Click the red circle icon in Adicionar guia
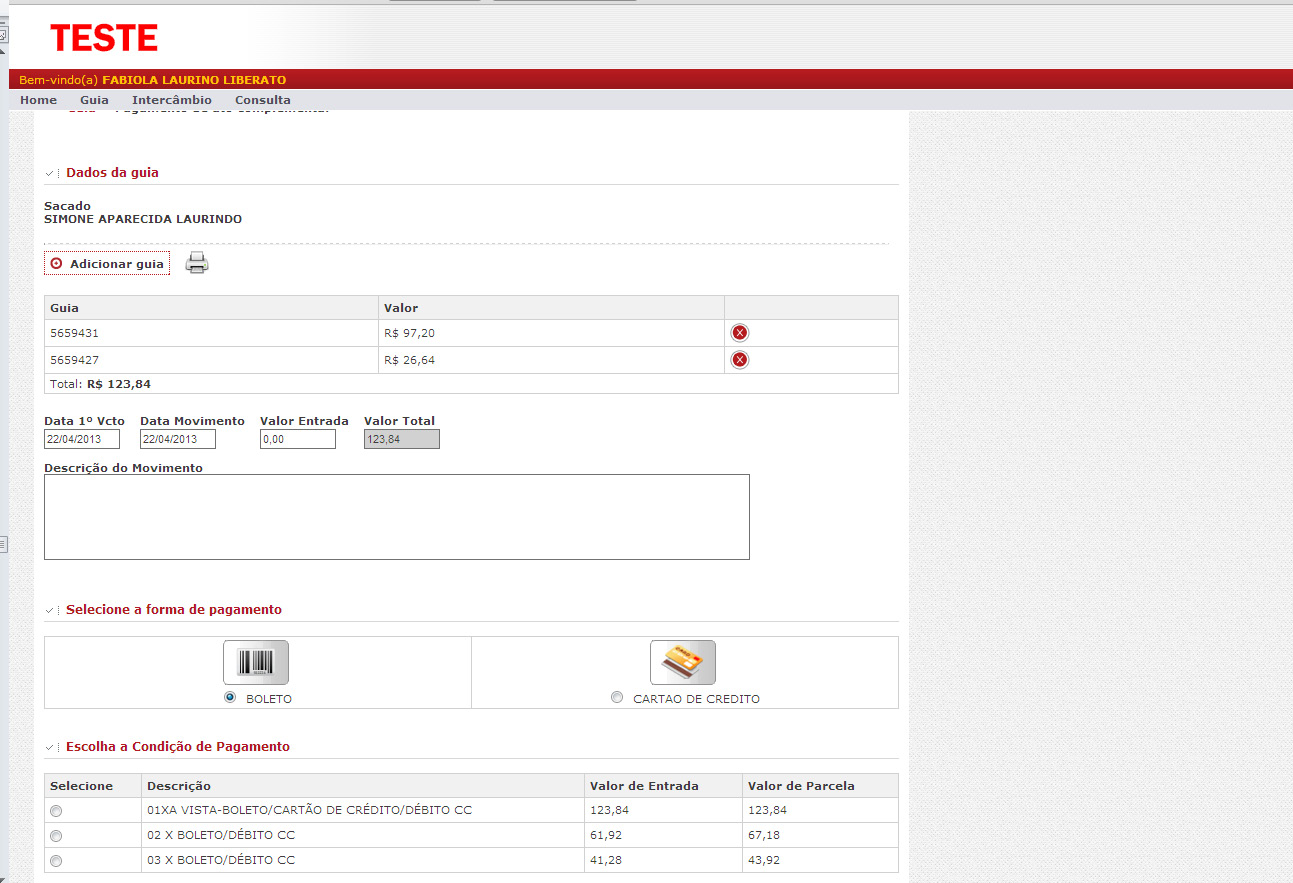 [56, 264]
